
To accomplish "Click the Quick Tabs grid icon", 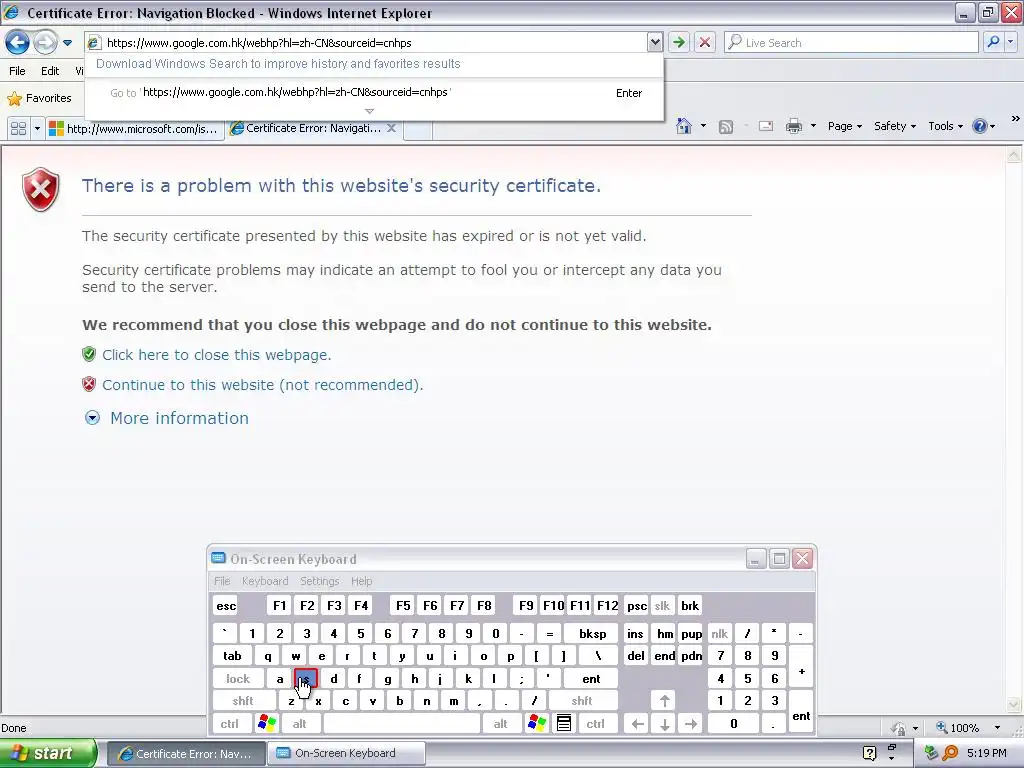I will pyautogui.click(x=18, y=129).
